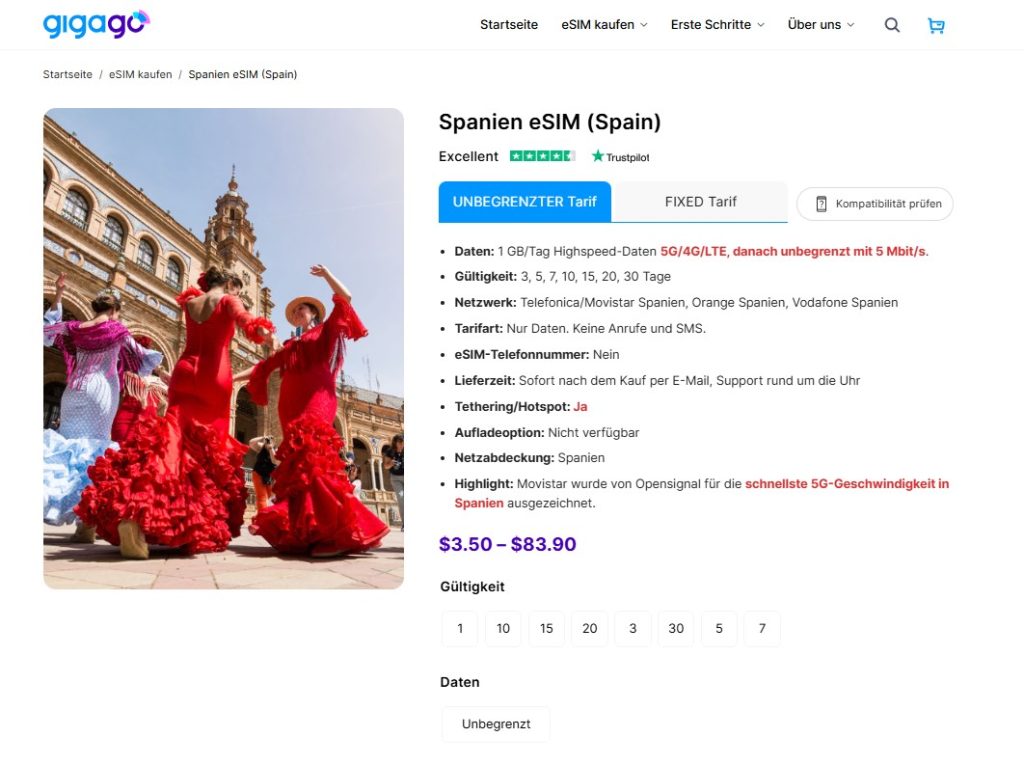The height and width of the screenshot is (764, 1024).
Task: Open the flamenco dancers product image
Action: click(223, 349)
